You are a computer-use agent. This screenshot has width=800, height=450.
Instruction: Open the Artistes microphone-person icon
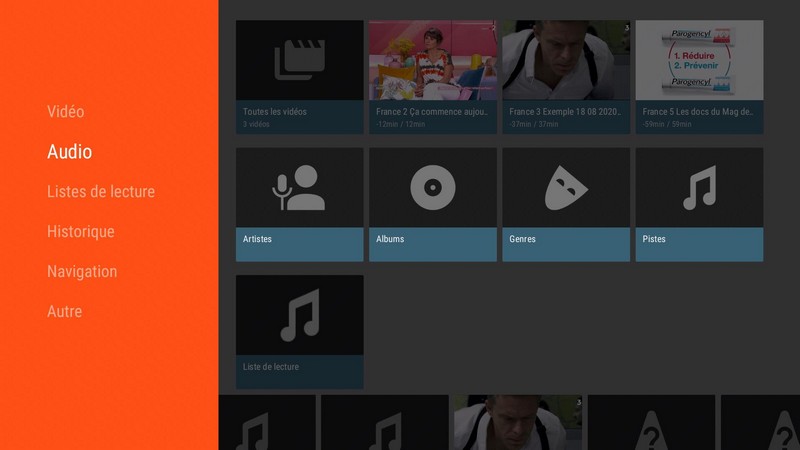(299, 187)
